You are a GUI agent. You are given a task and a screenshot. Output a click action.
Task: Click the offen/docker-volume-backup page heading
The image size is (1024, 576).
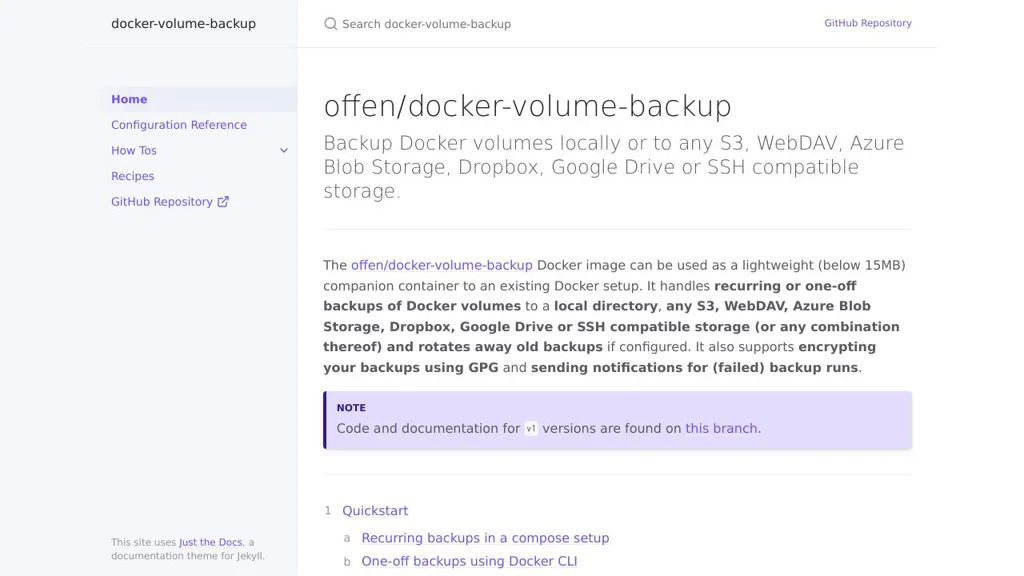point(527,106)
